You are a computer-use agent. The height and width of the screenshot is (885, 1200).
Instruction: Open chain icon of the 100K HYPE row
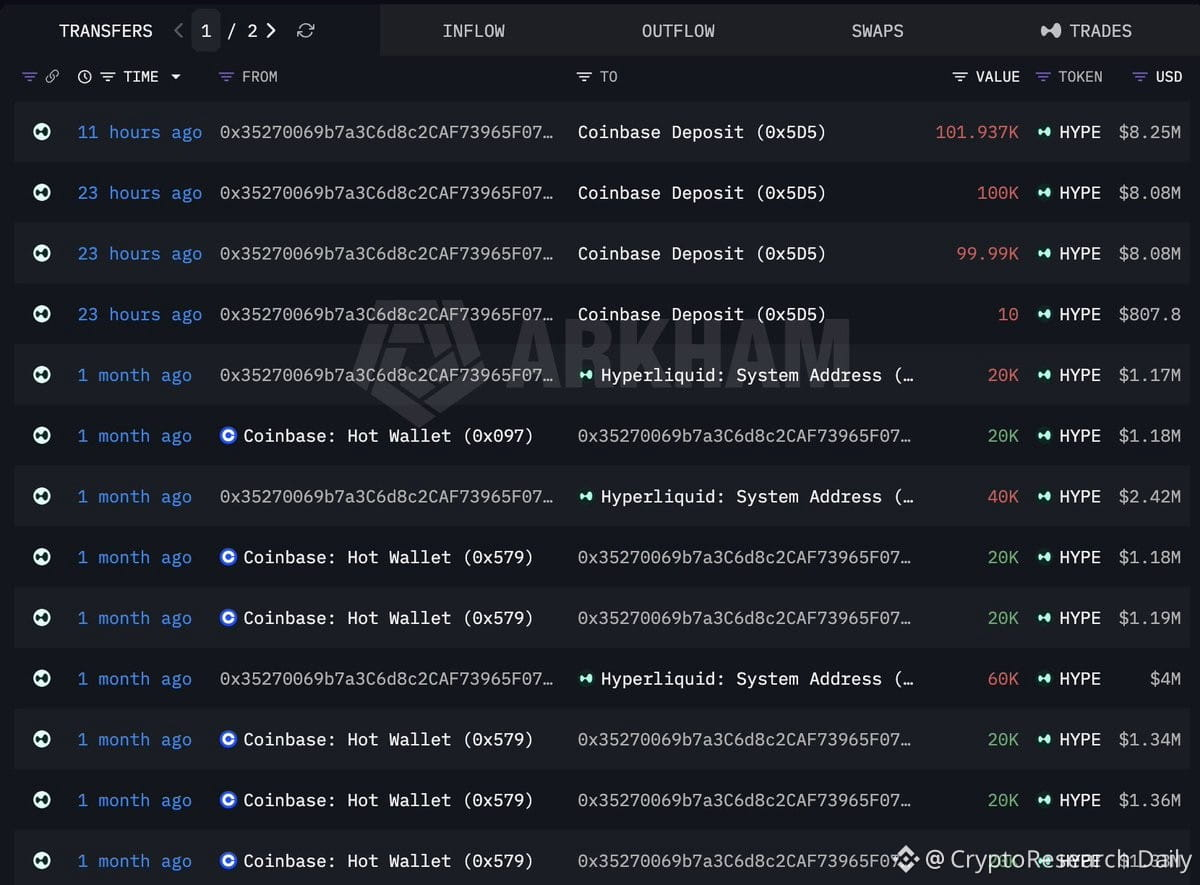[42, 192]
